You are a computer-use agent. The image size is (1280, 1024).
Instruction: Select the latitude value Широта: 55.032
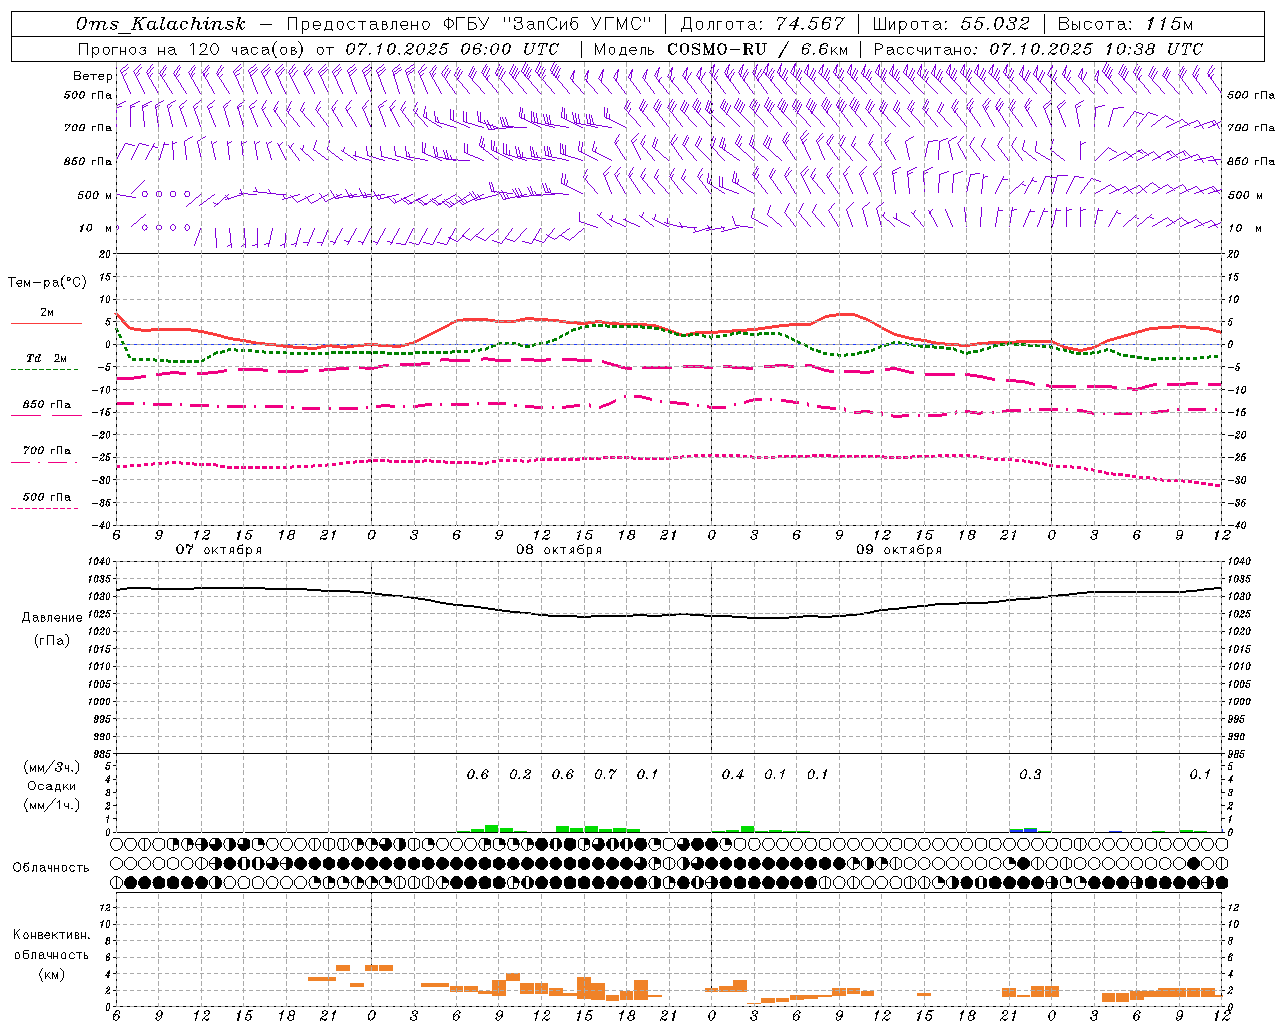951,24
